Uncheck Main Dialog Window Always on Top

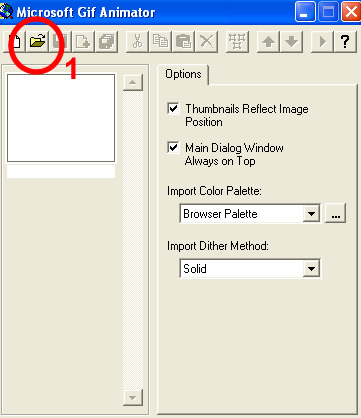pos(173,147)
